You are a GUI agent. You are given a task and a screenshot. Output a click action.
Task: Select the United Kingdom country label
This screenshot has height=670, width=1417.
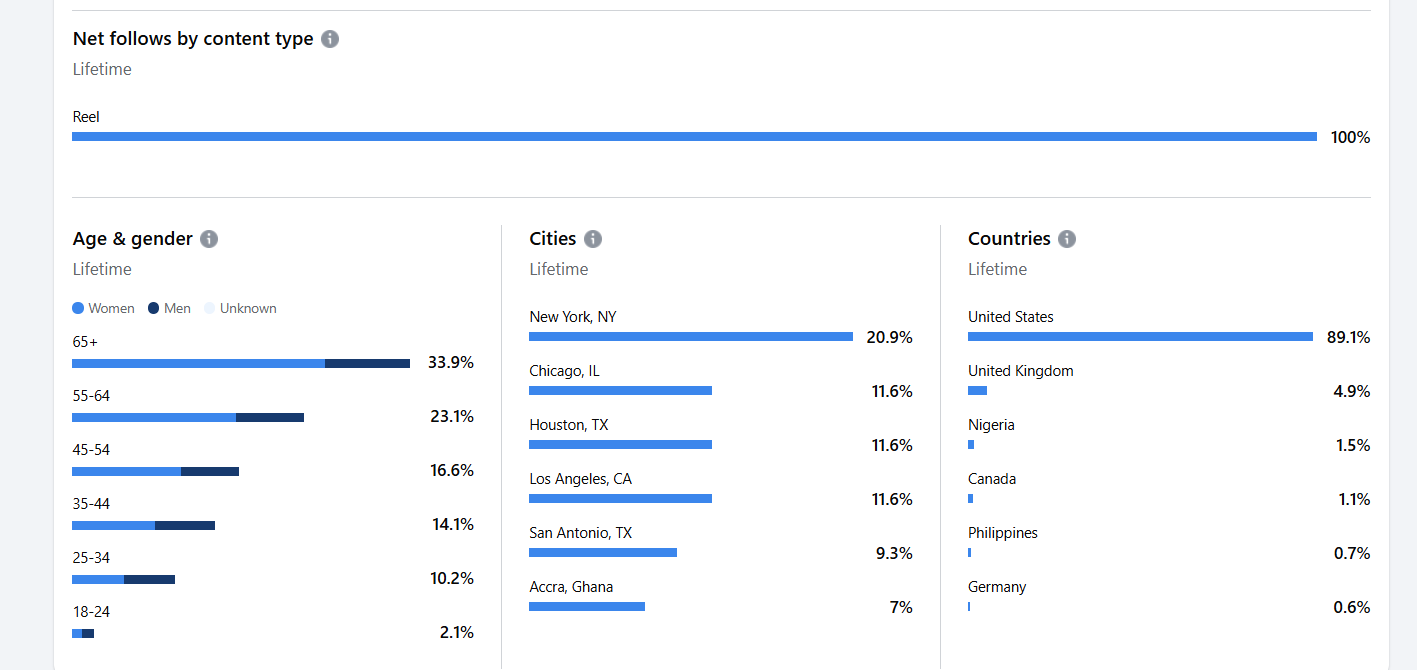click(1020, 371)
